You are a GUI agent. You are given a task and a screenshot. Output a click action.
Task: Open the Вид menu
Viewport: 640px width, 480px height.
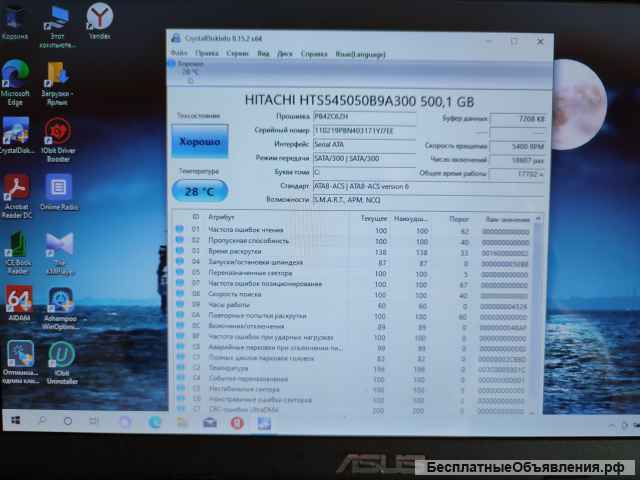pyautogui.click(x=263, y=53)
